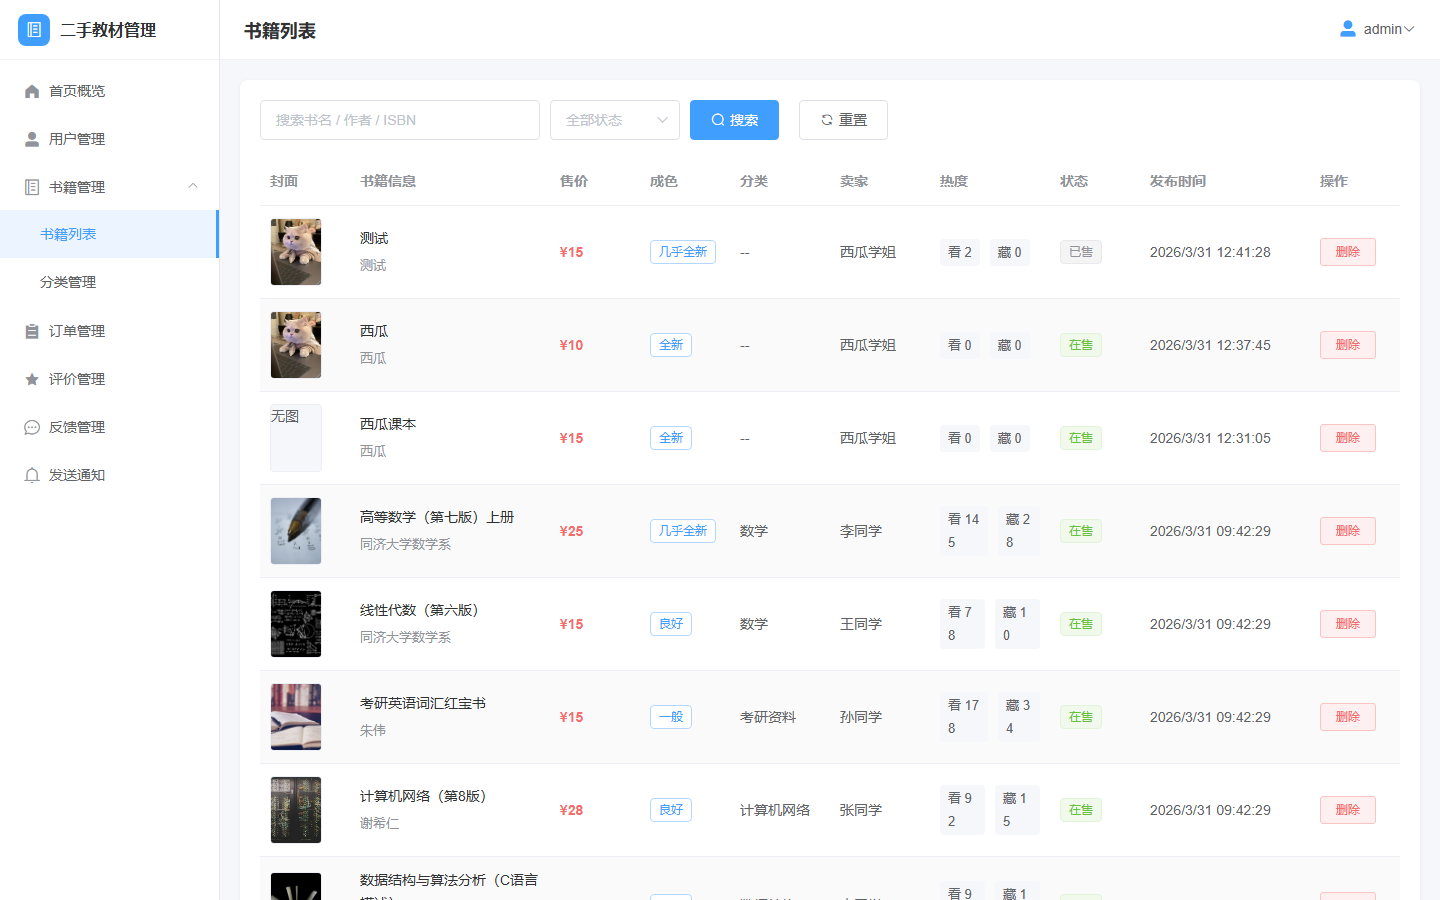Open 分类管理 in the sidebar
1440x900 pixels.
click(109, 282)
